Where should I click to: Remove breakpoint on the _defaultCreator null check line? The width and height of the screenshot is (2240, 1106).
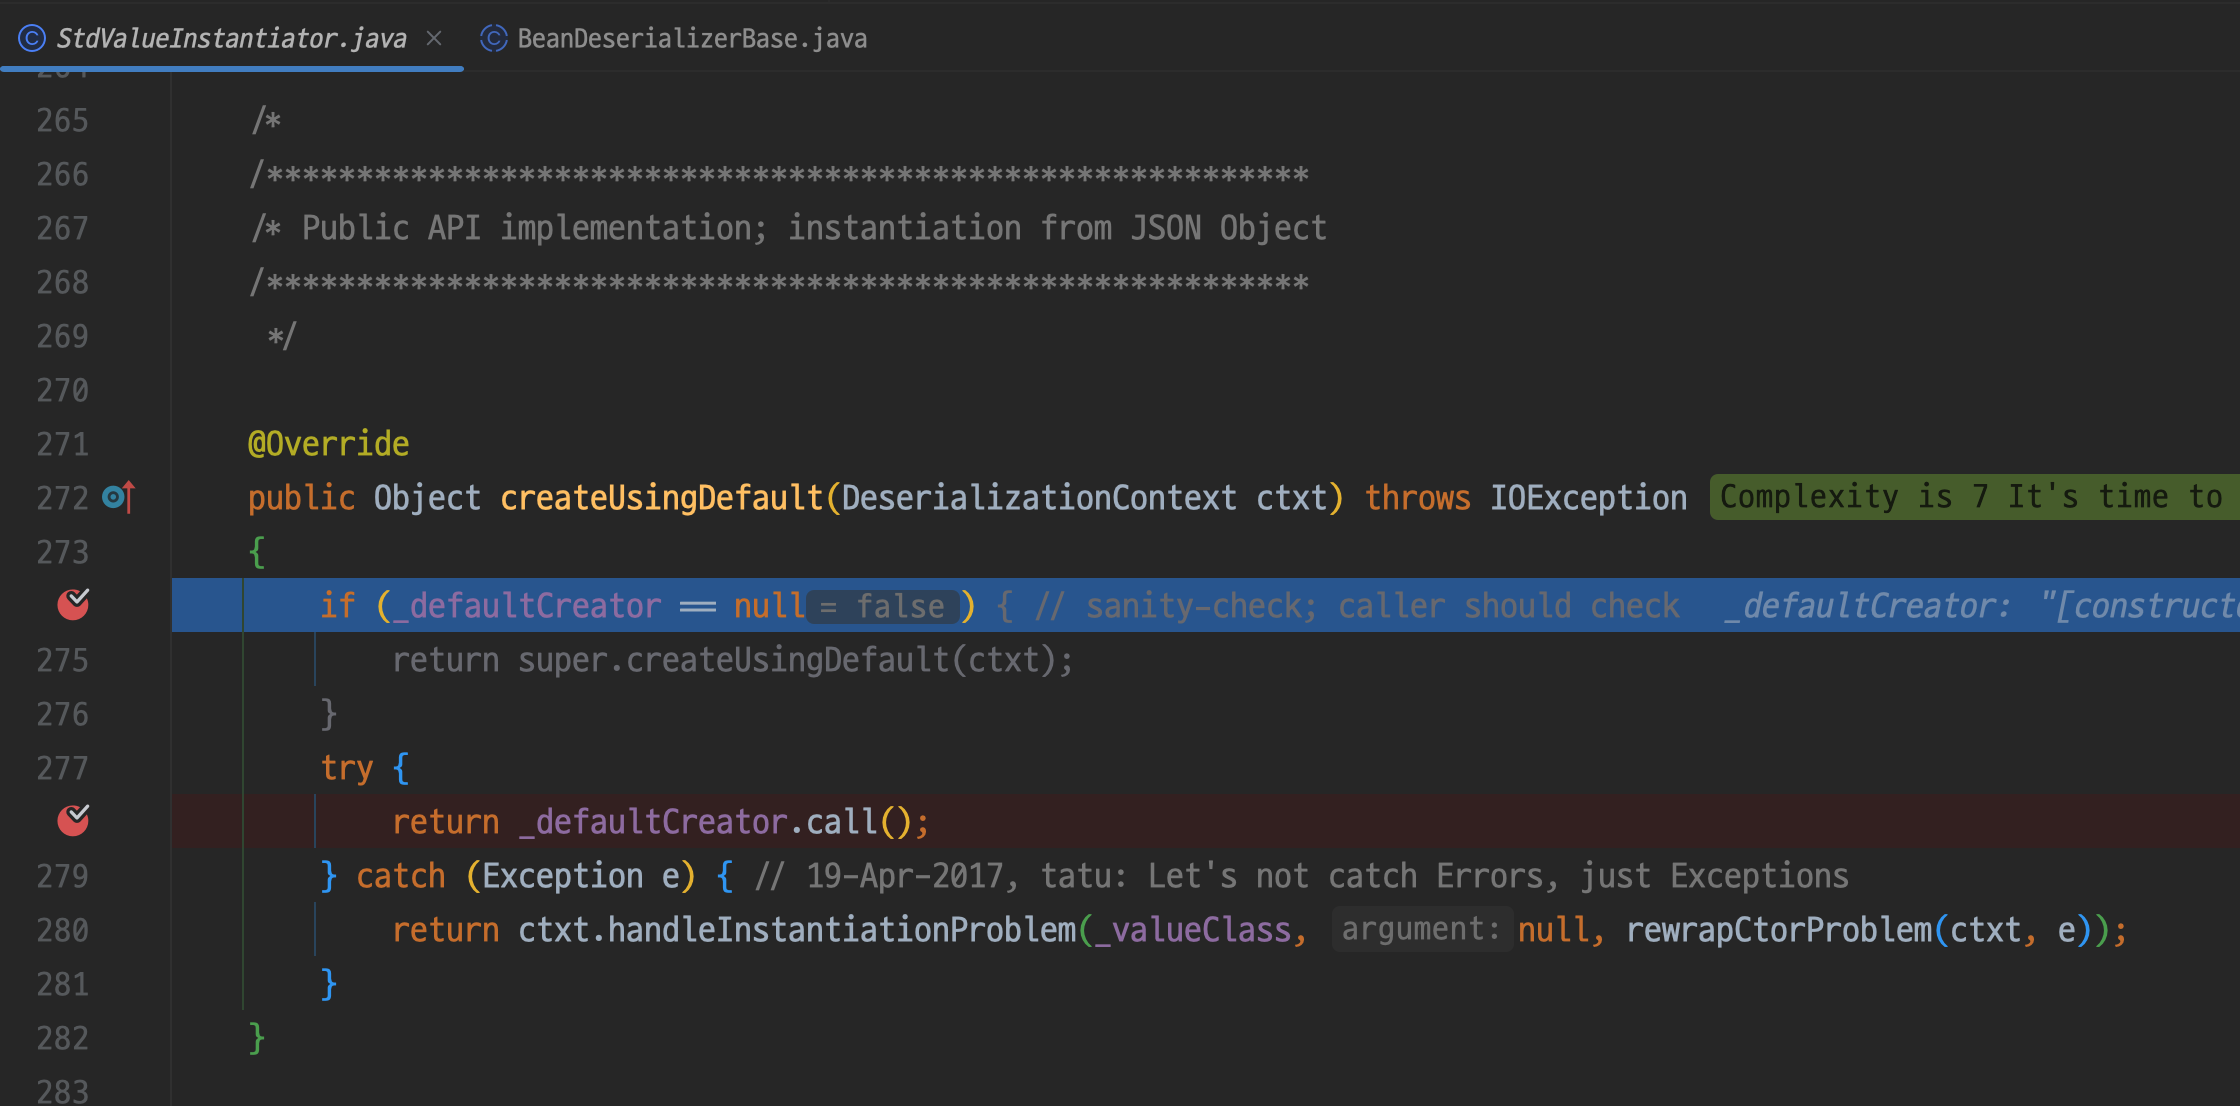pyautogui.click(x=73, y=604)
